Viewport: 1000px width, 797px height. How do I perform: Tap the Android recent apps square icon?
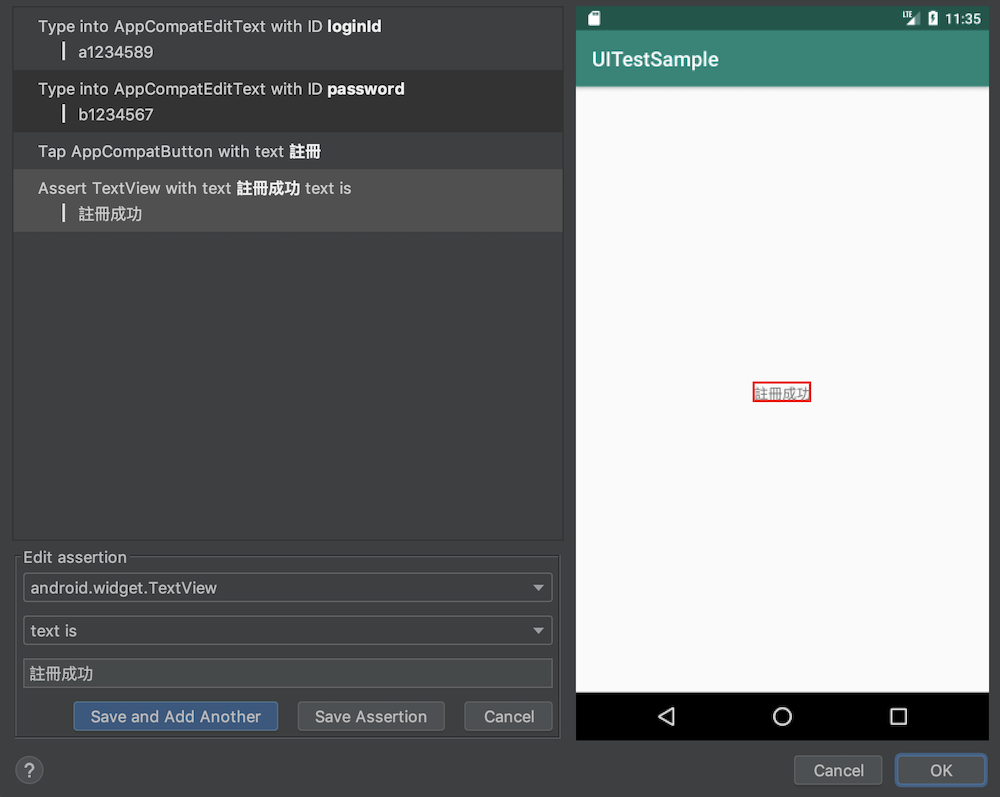[x=898, y=717]
